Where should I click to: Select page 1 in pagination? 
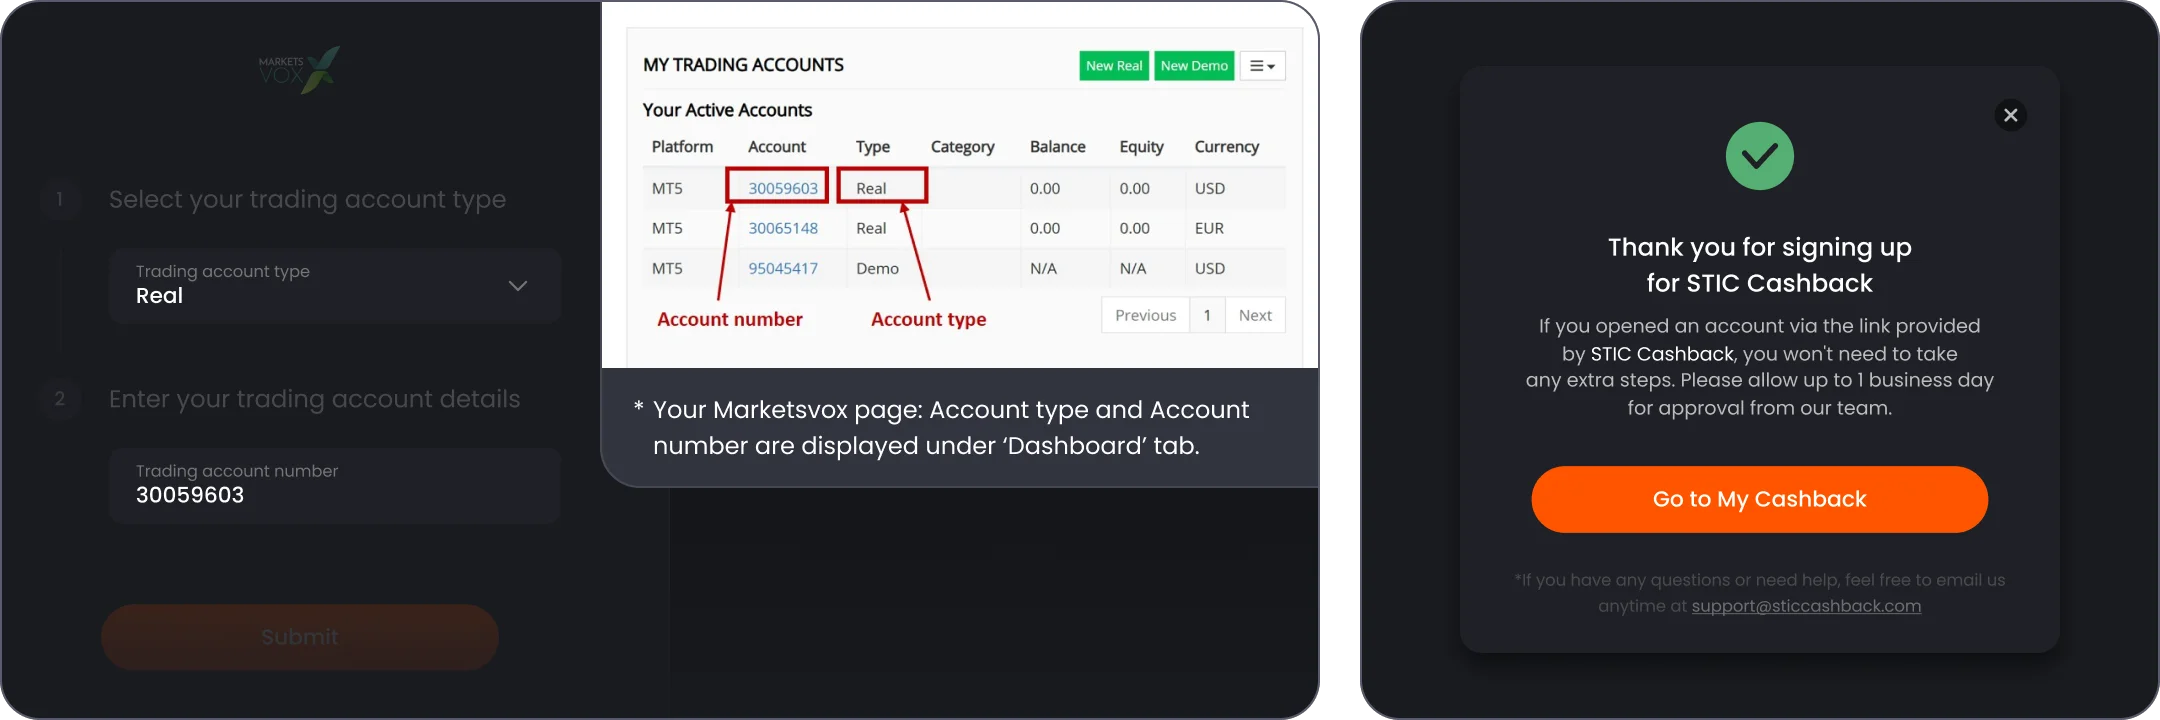click(1207, 315)
